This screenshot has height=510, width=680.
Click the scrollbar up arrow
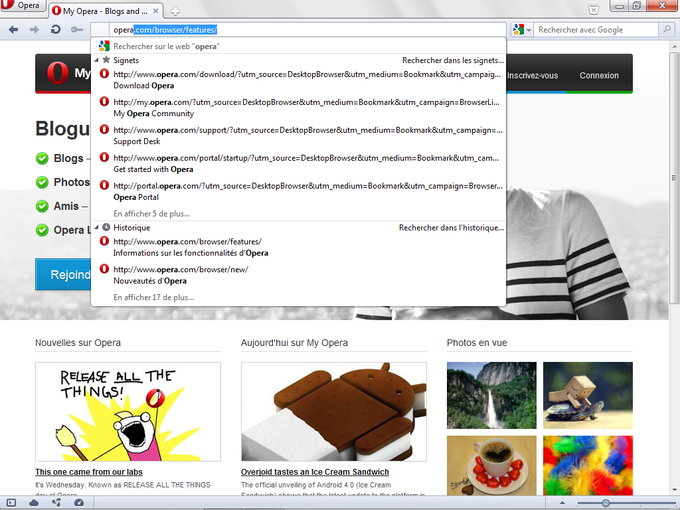coord(674,46)
